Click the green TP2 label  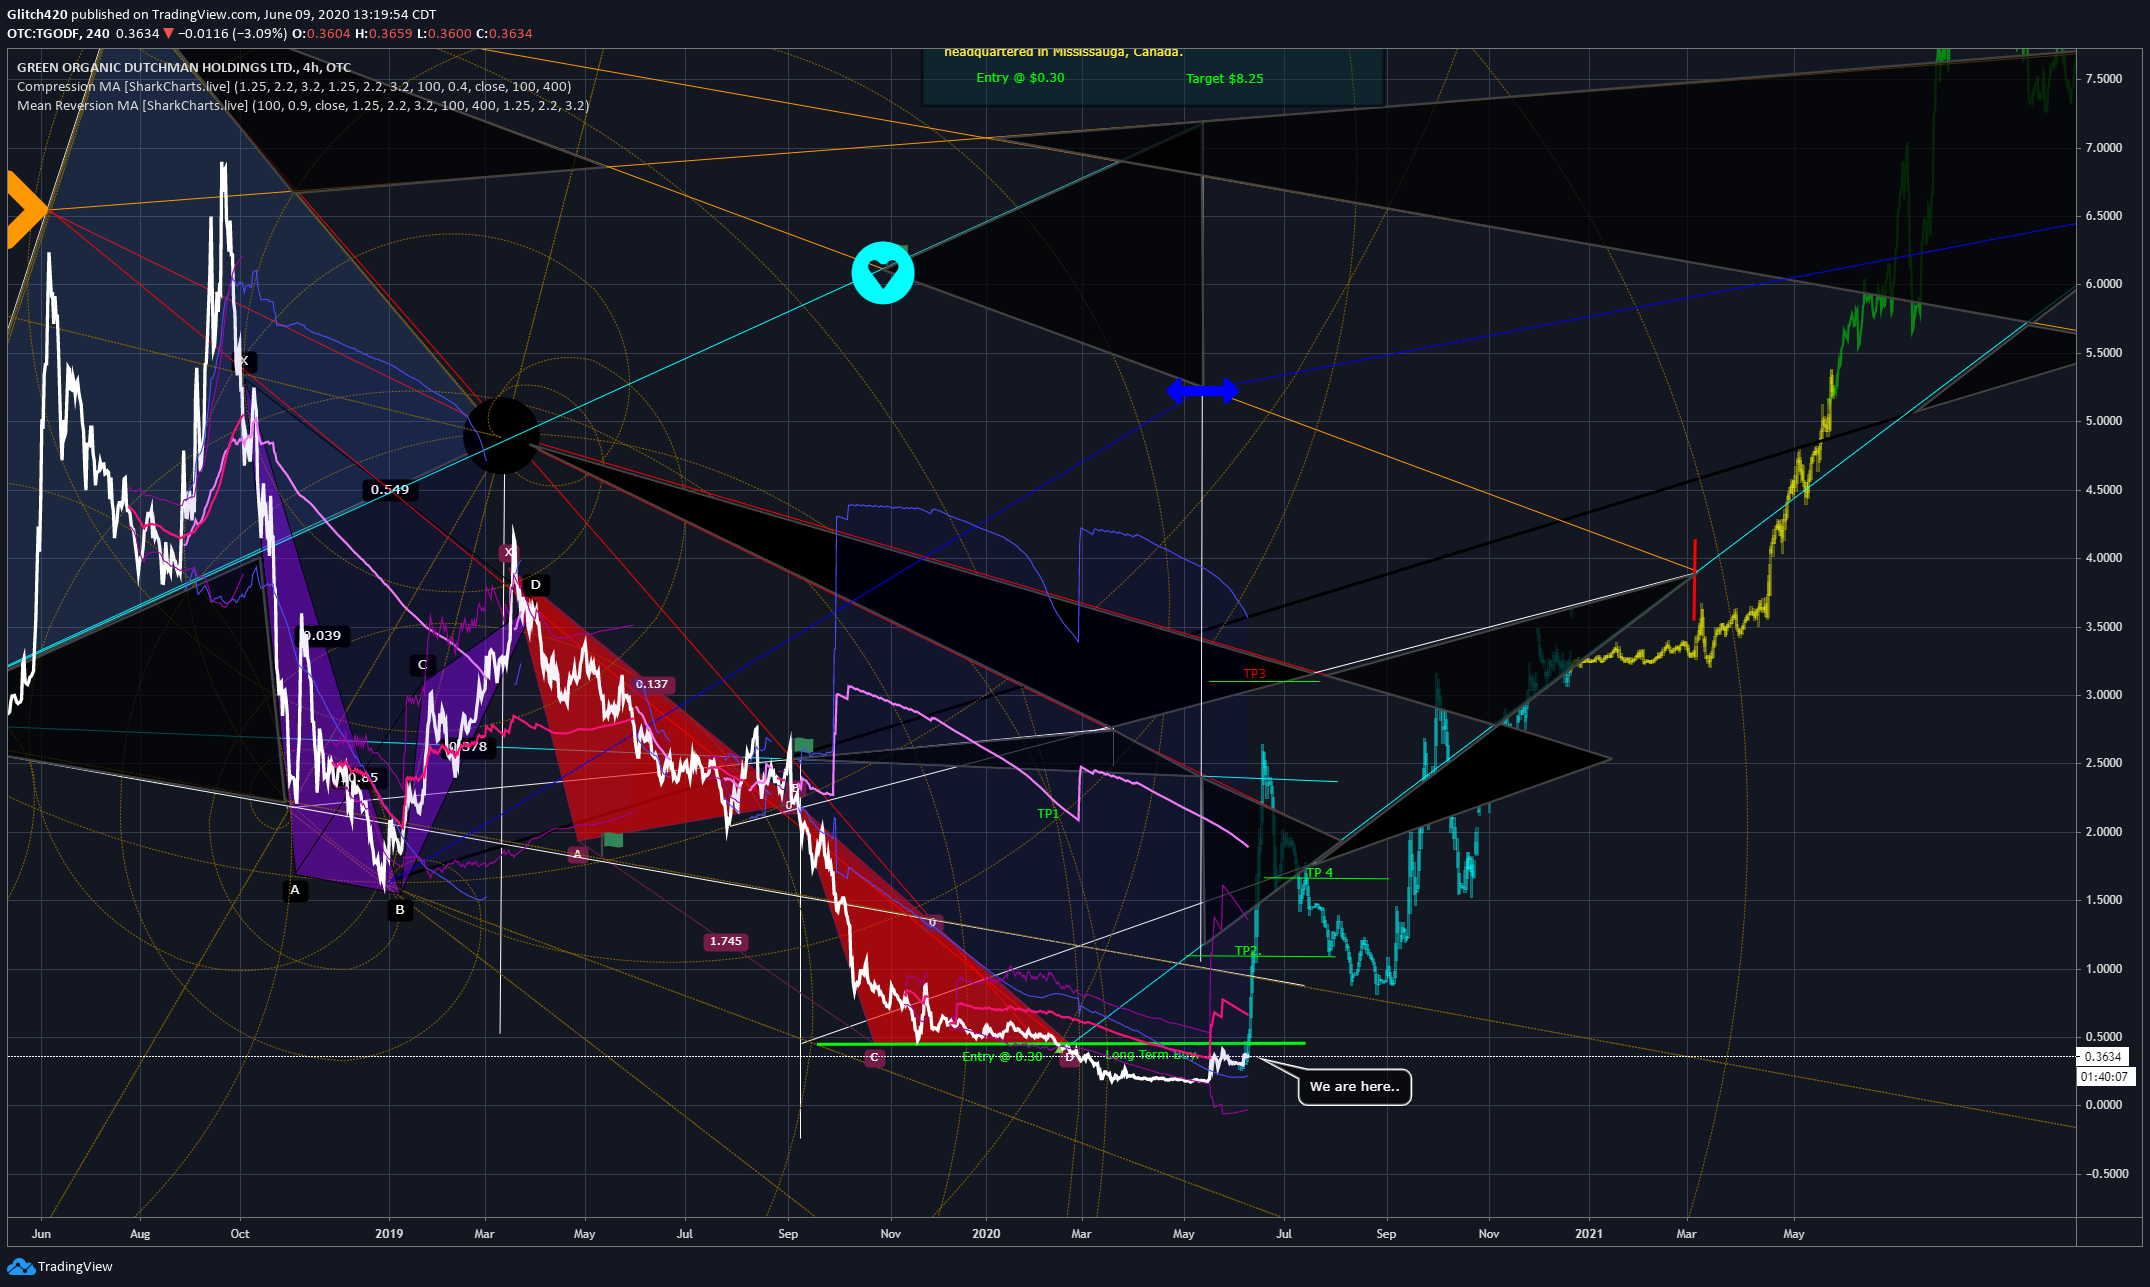1247,951
